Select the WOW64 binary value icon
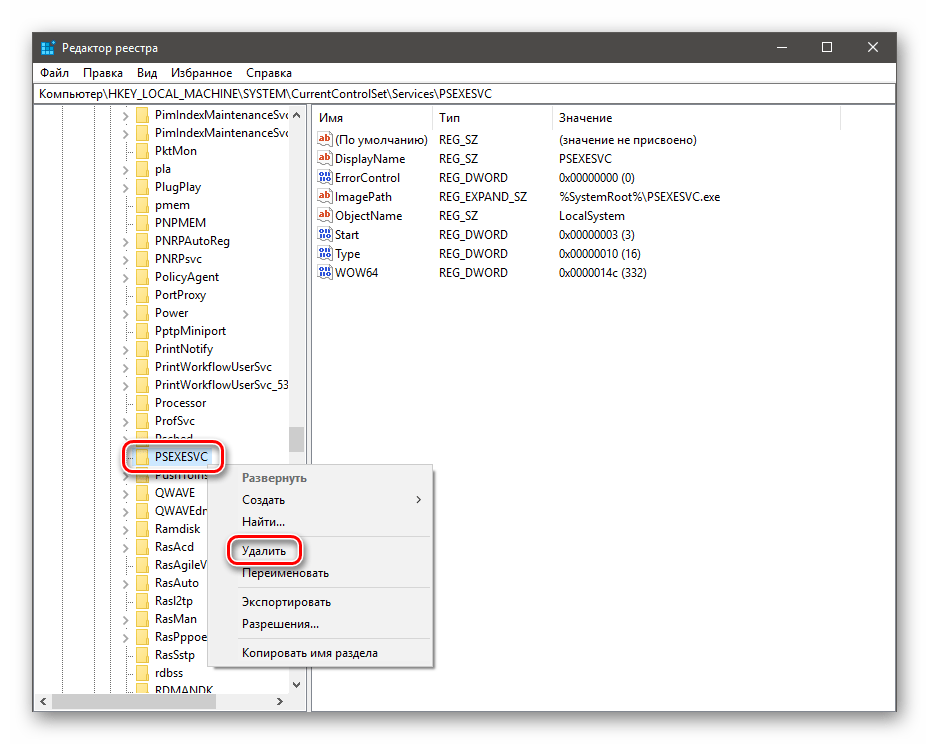The width and height of the screenshot is (929, 744). pyautogui.click(x=324, y=273)
